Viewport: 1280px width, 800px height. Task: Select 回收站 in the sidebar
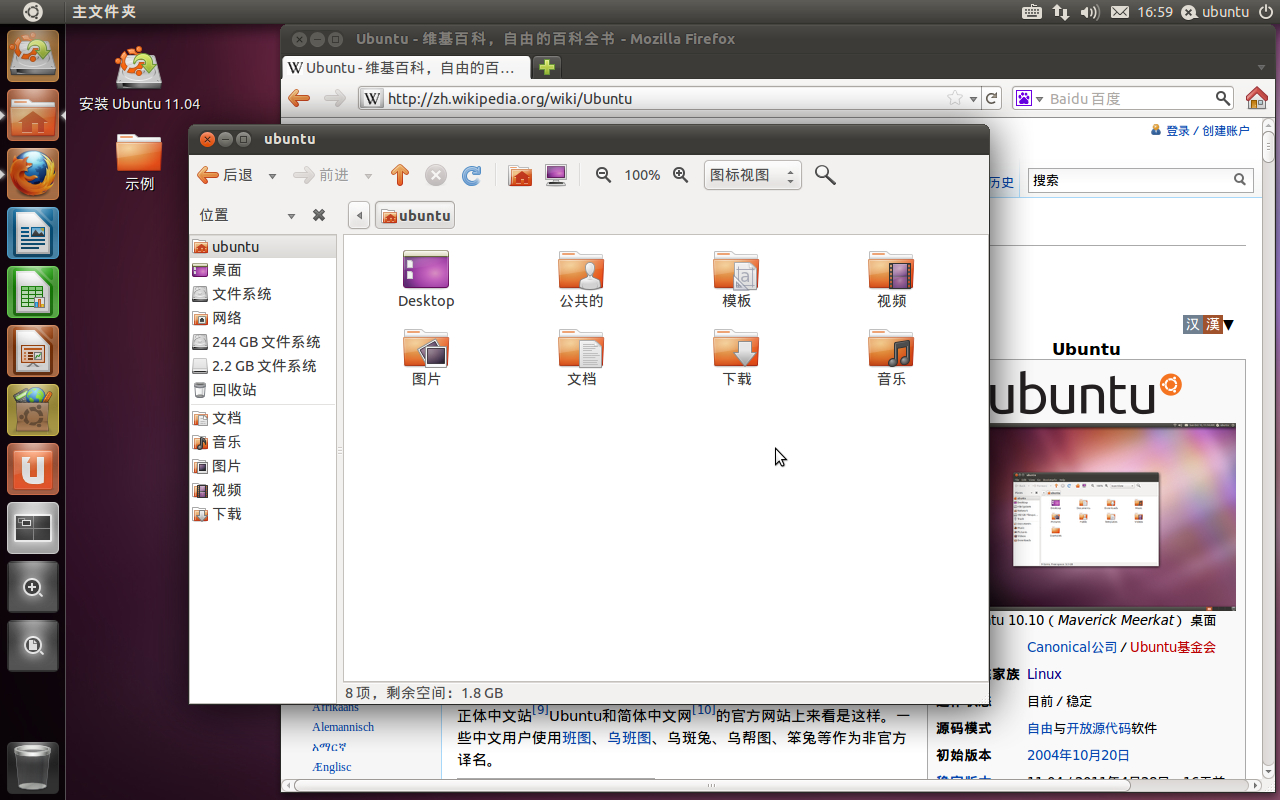(x=234, y=390)
